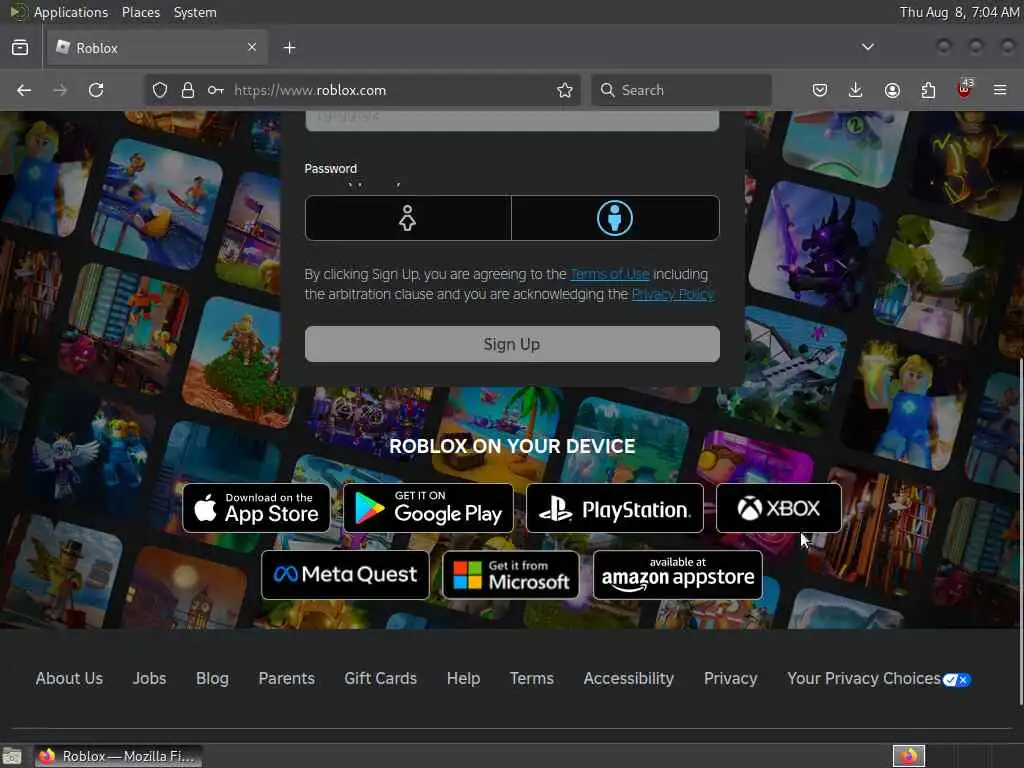The image size is (1024, 768).
Task: Click Get it on Google Play badge
Action: (x=428, y=508)
